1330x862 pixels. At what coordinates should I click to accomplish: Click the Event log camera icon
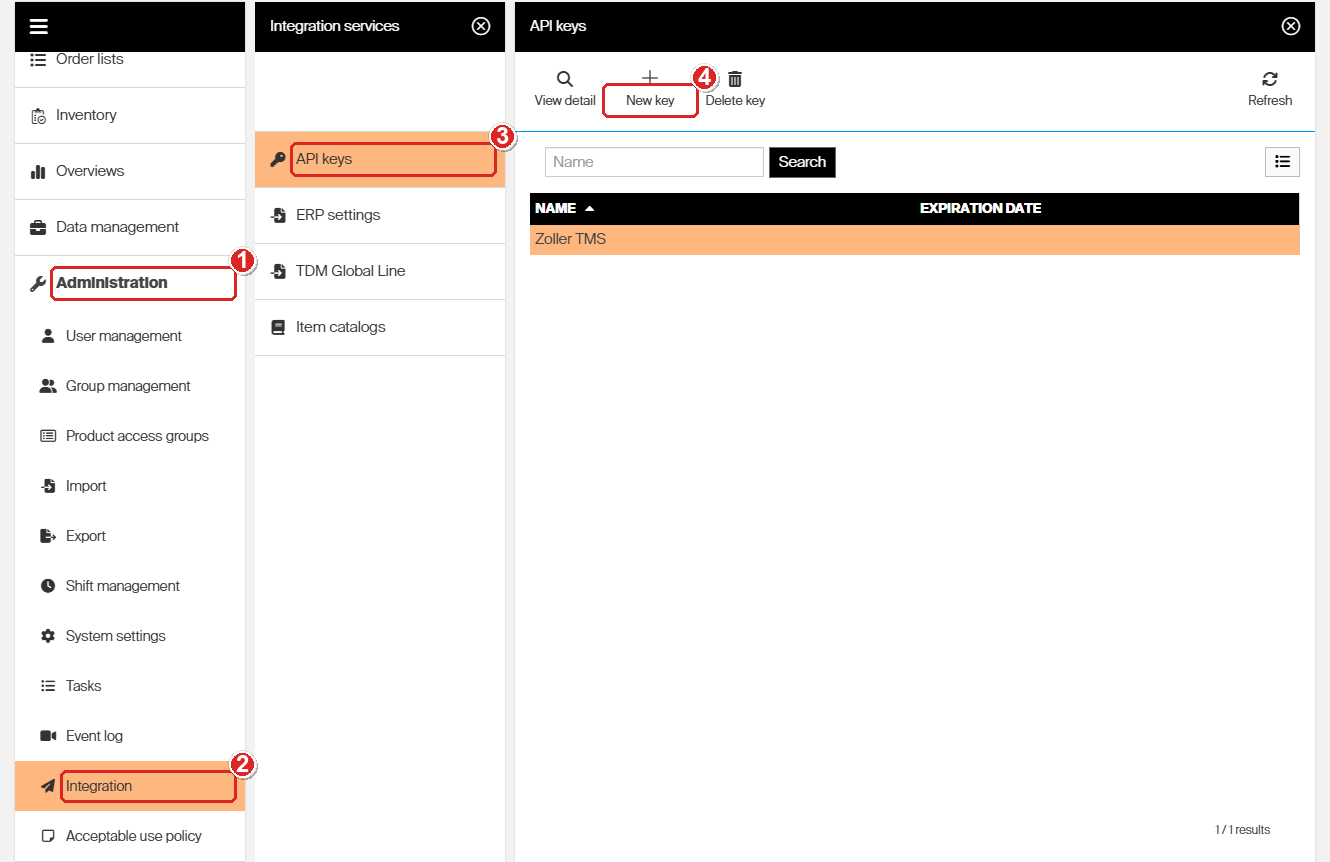pos(48,736)
